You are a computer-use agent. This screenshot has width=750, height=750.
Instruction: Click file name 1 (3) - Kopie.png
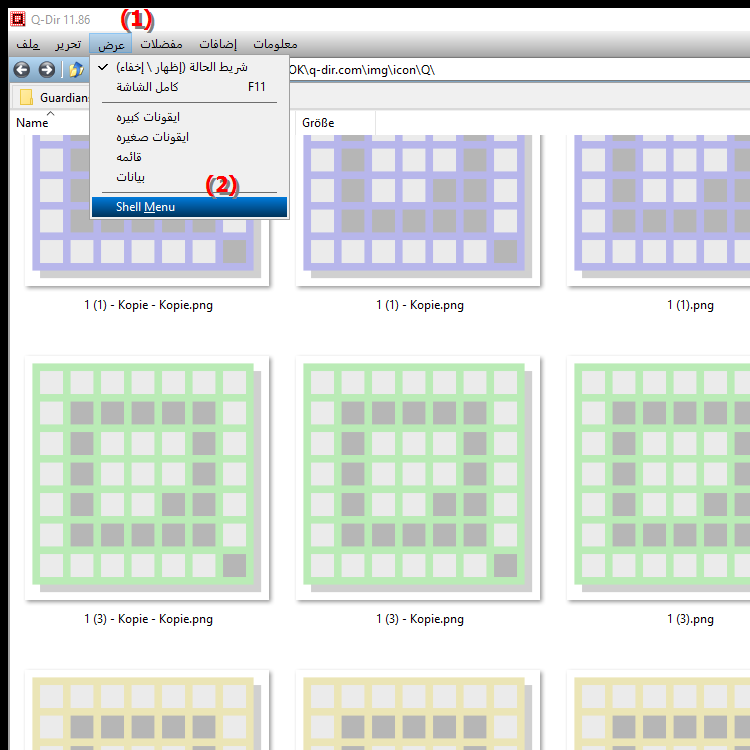[419, 619]
